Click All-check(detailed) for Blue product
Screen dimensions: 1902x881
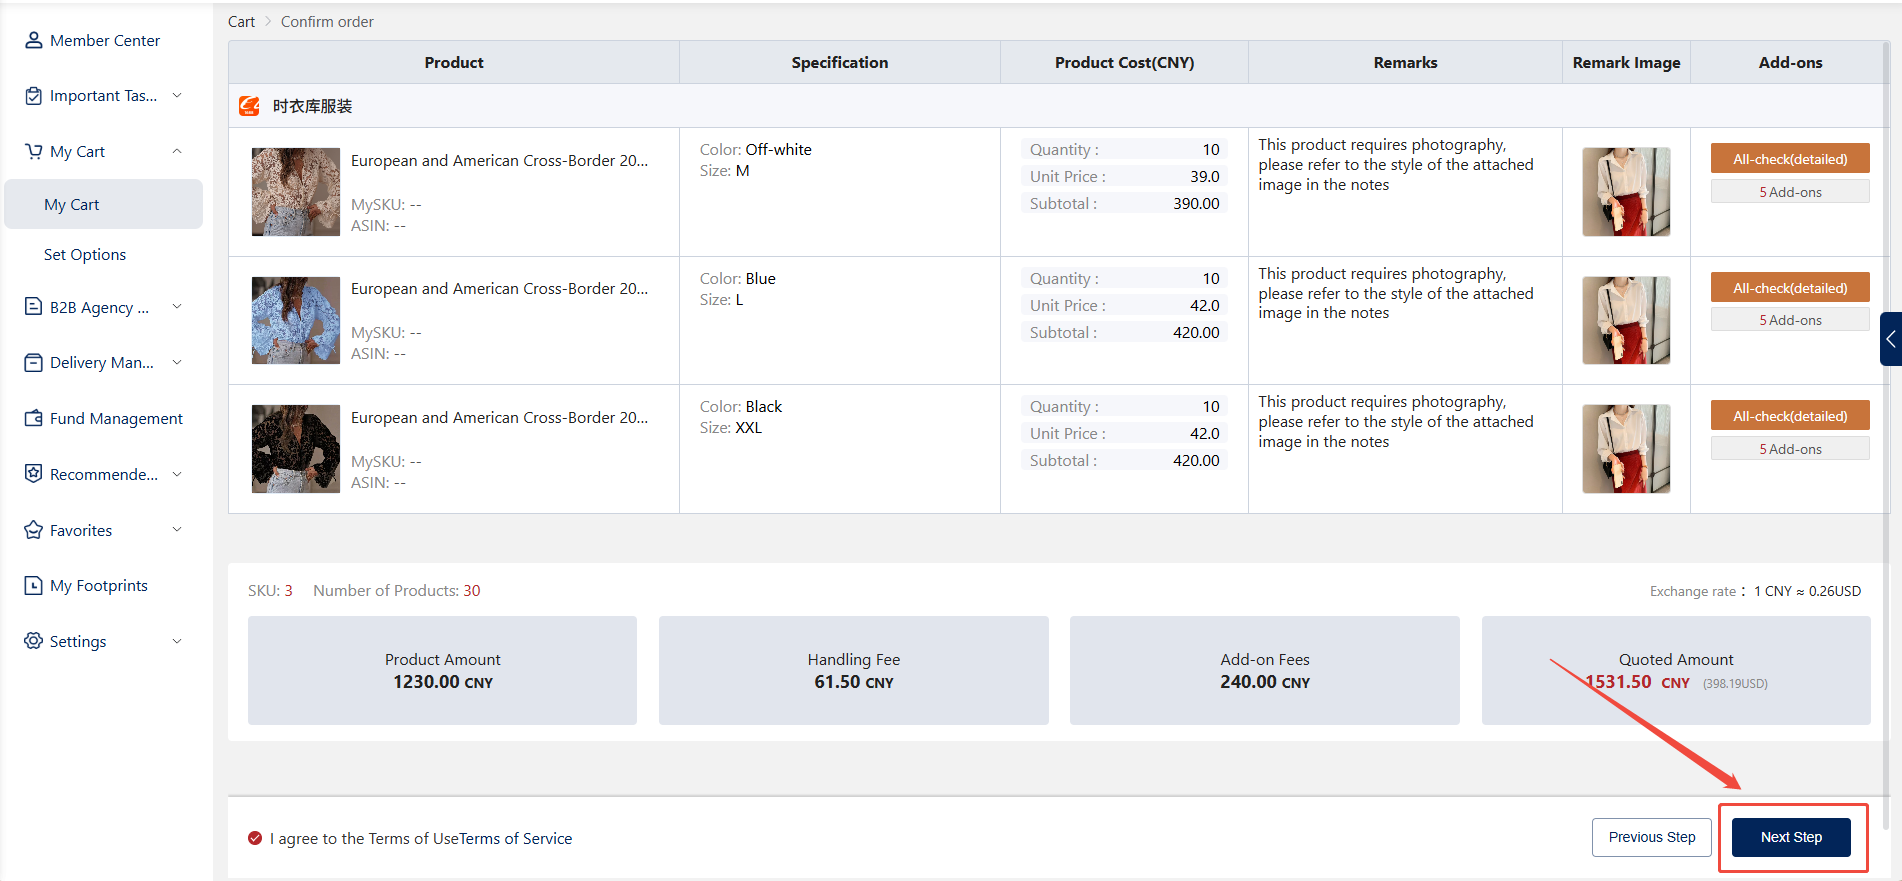(x=1790, y=288)
